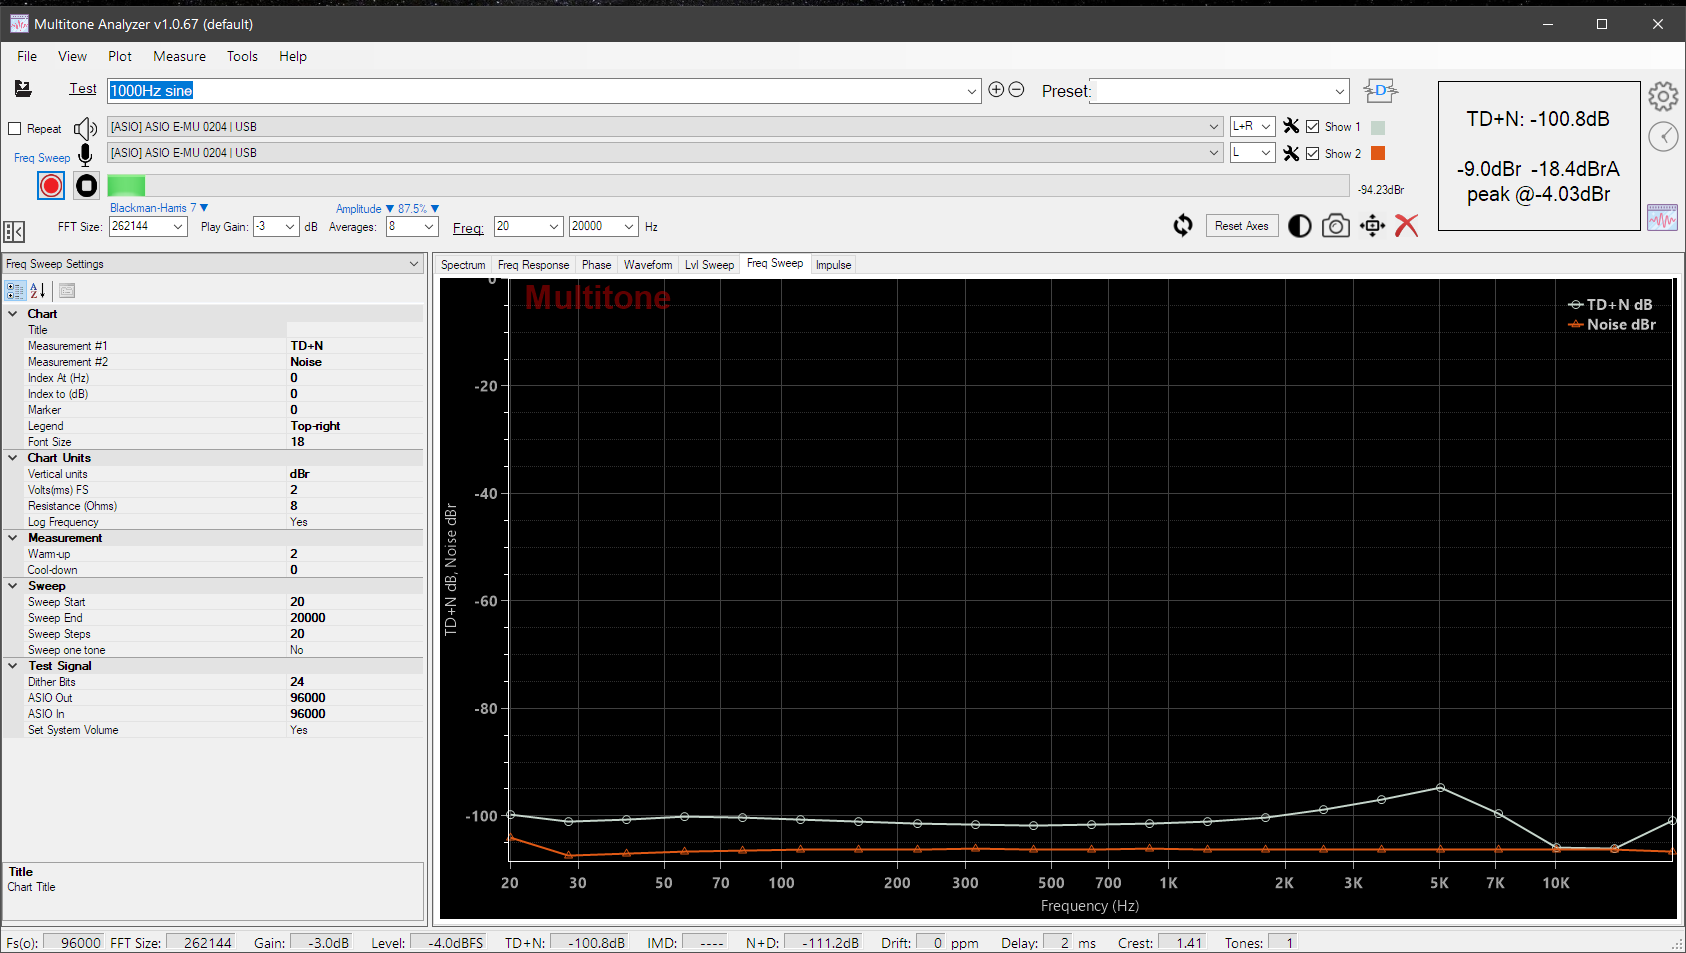Switch to the Impulse tab

point(833,265)
